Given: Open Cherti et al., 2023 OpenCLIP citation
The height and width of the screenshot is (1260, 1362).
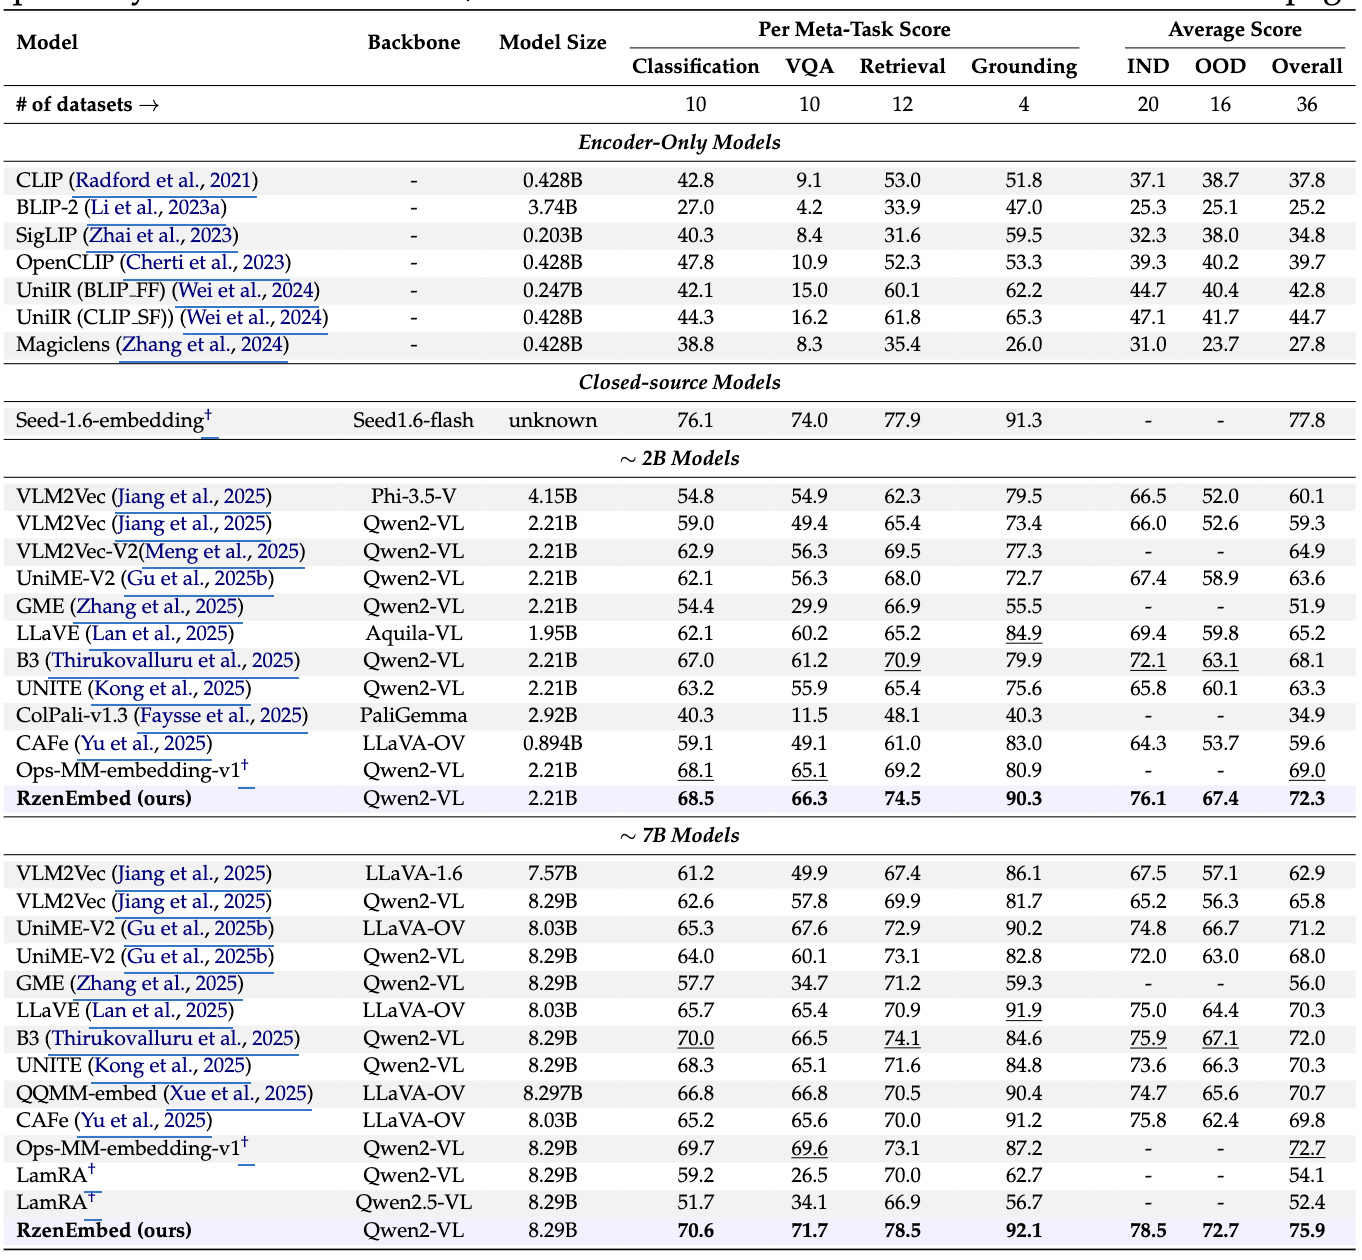Looking at the screenshot, I should pyautogui.click(x=204, y=263).
